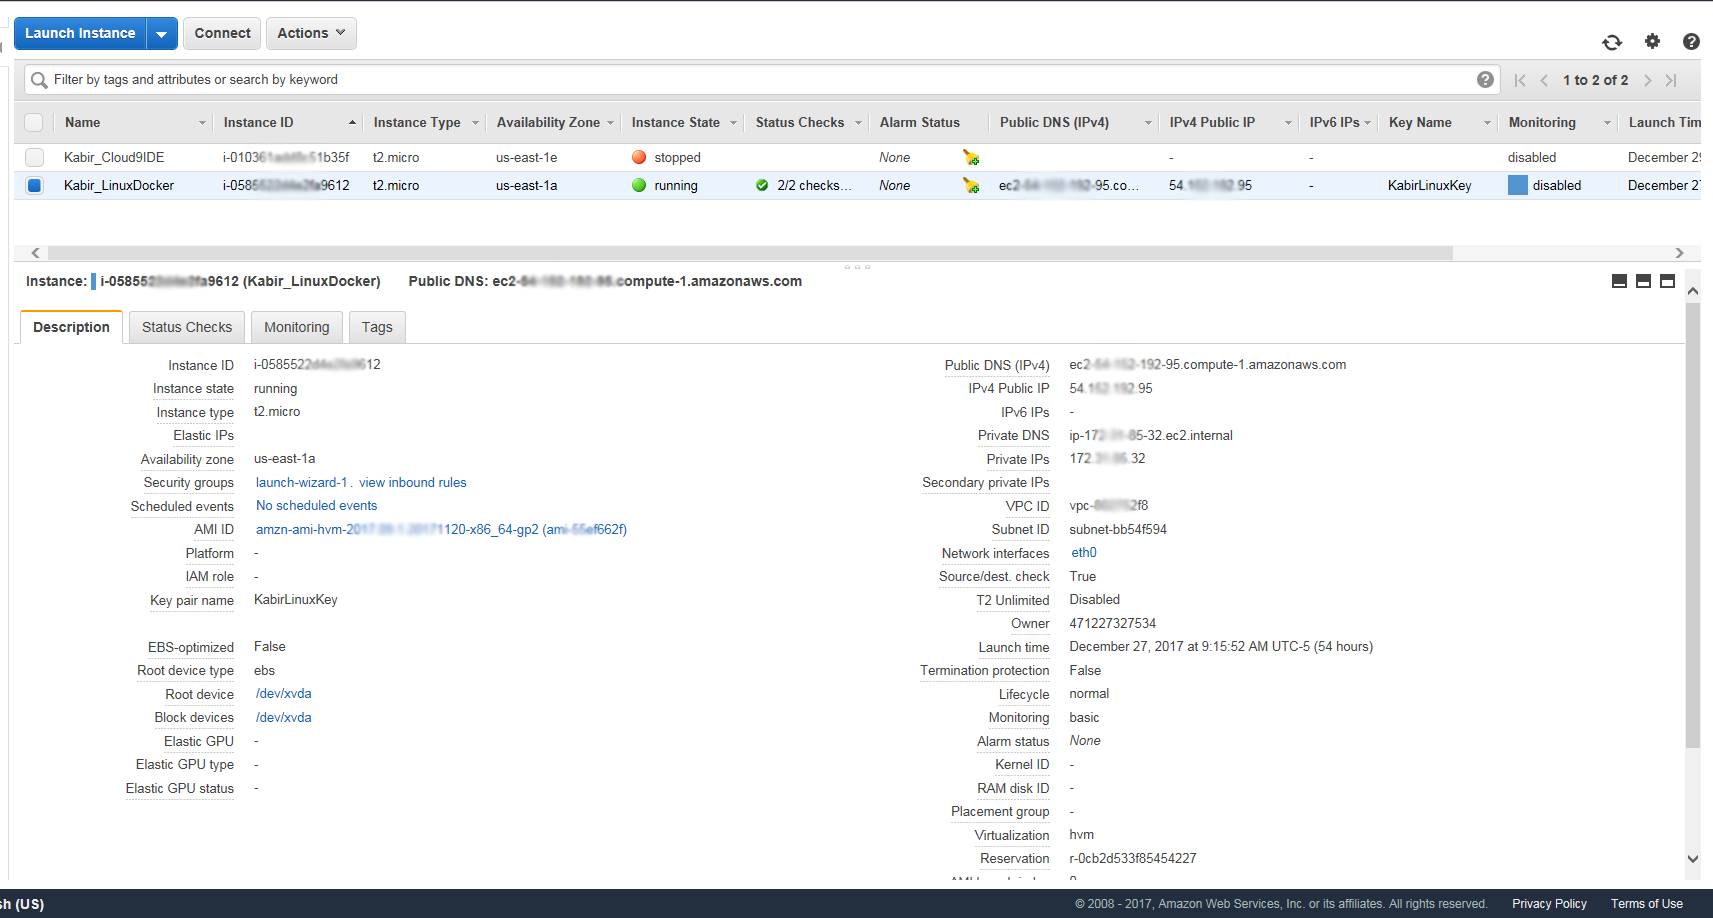The width and height of the screenshot is (1713, 918).
Task: Click KabirLinuxKey in the Key Name column
Action: (1429, 185)
